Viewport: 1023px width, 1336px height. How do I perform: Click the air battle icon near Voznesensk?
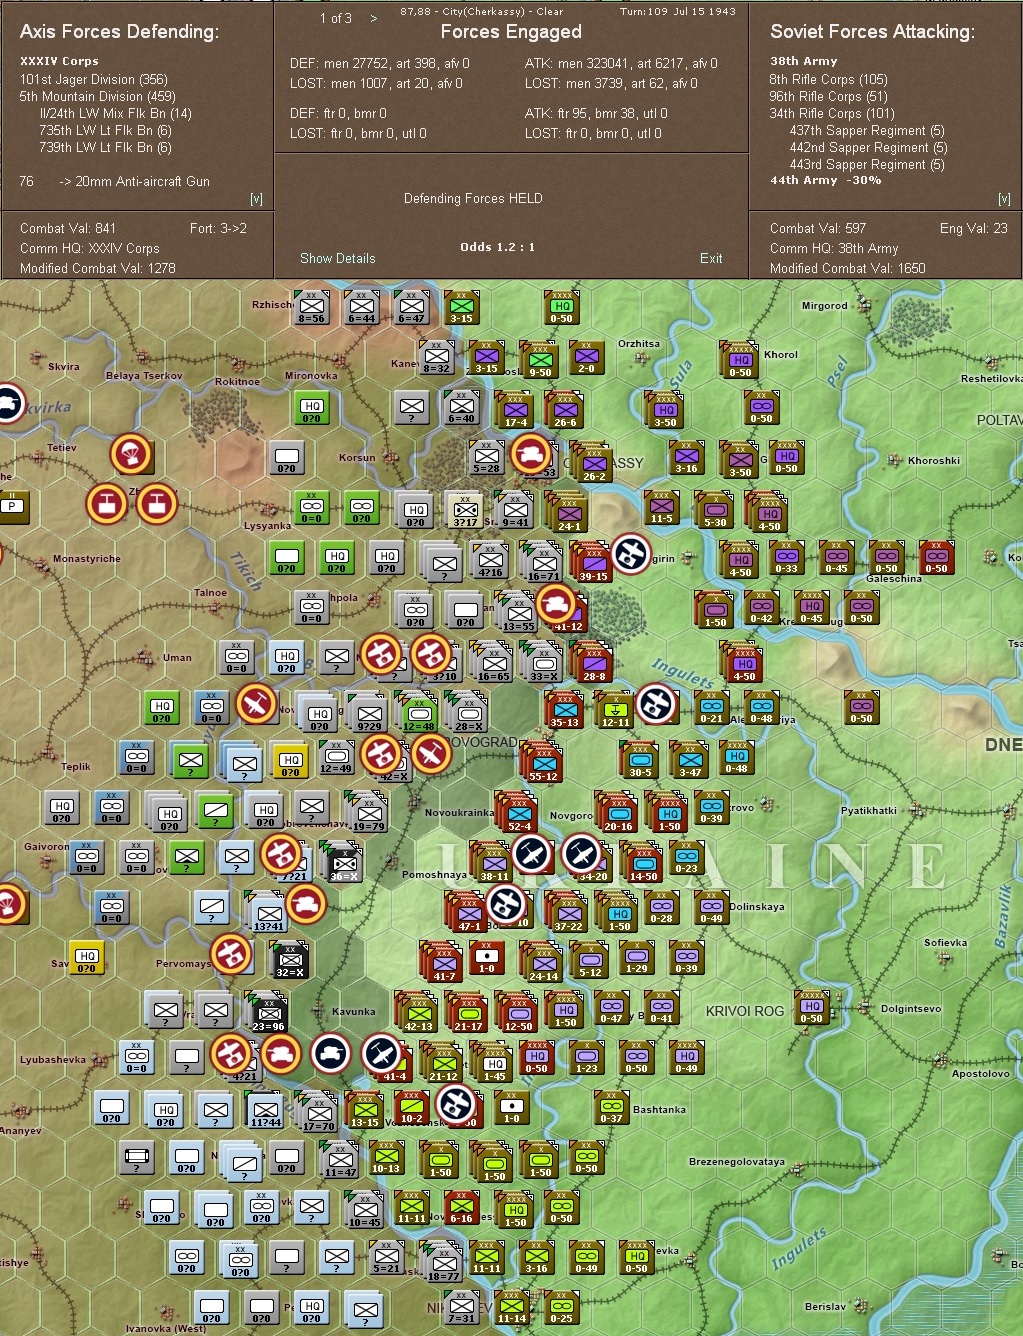pos(455,1105)
